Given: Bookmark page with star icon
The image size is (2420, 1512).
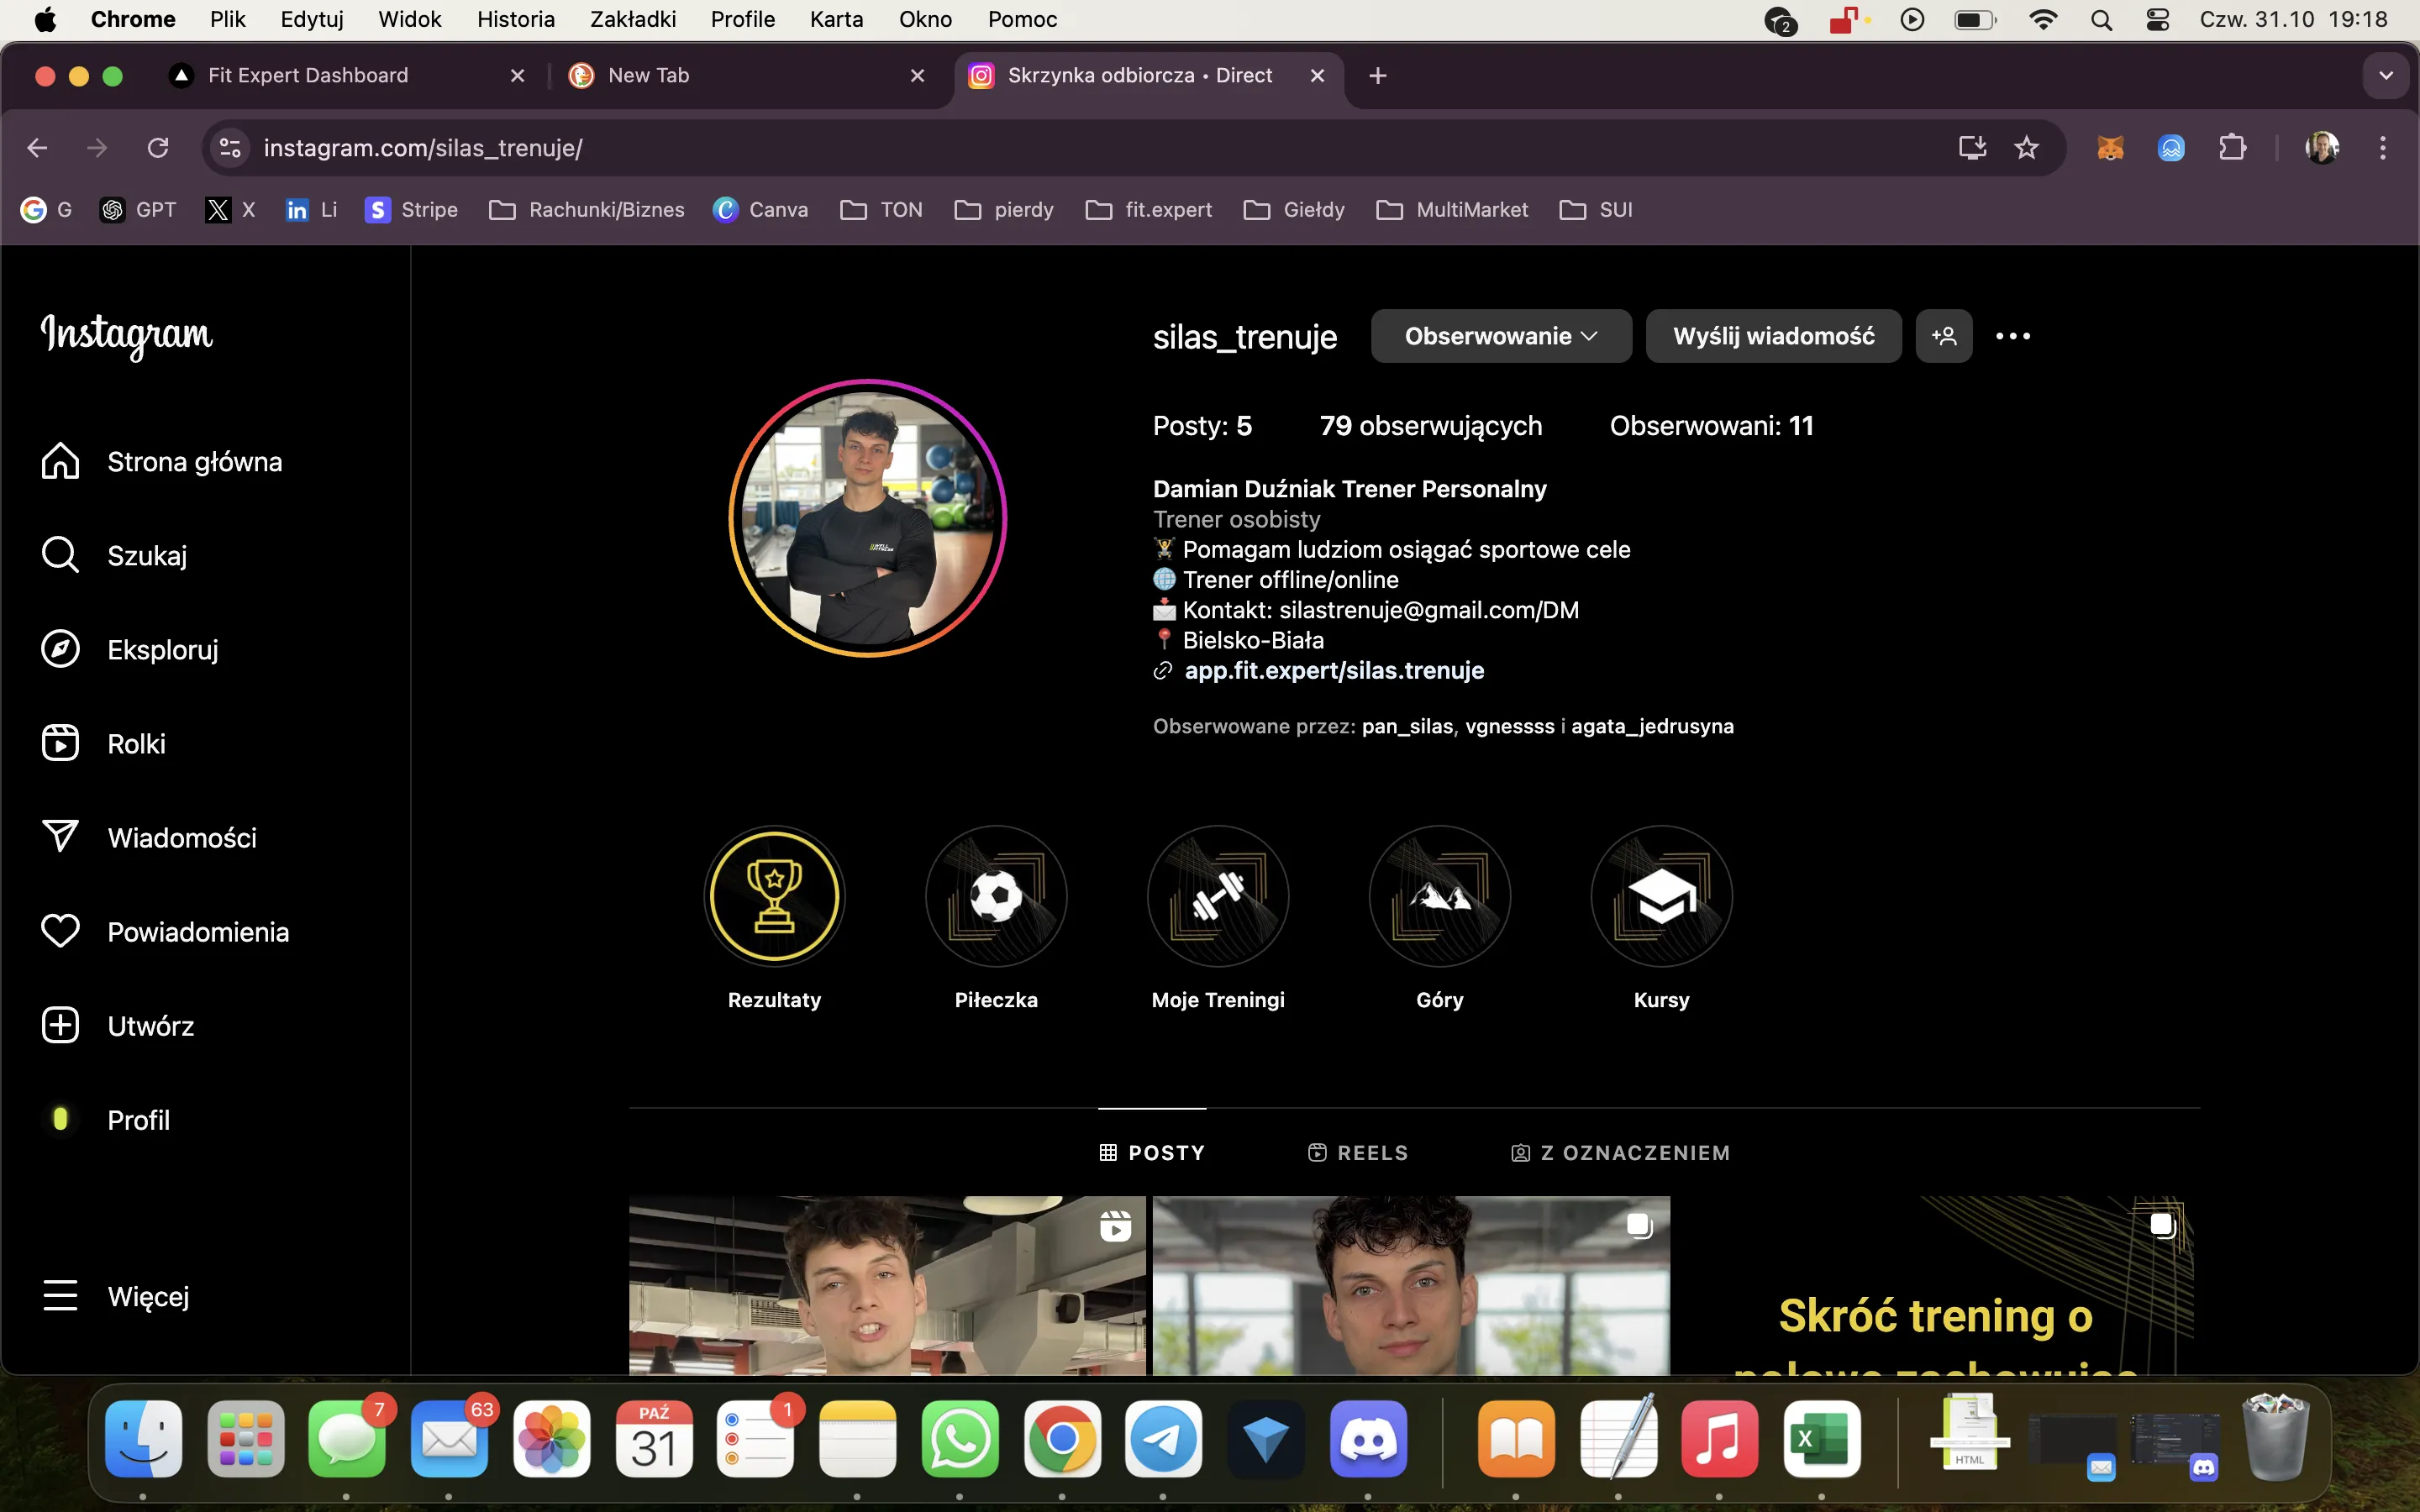Looking at the screenshot, I should click(x=2026, y=148).
